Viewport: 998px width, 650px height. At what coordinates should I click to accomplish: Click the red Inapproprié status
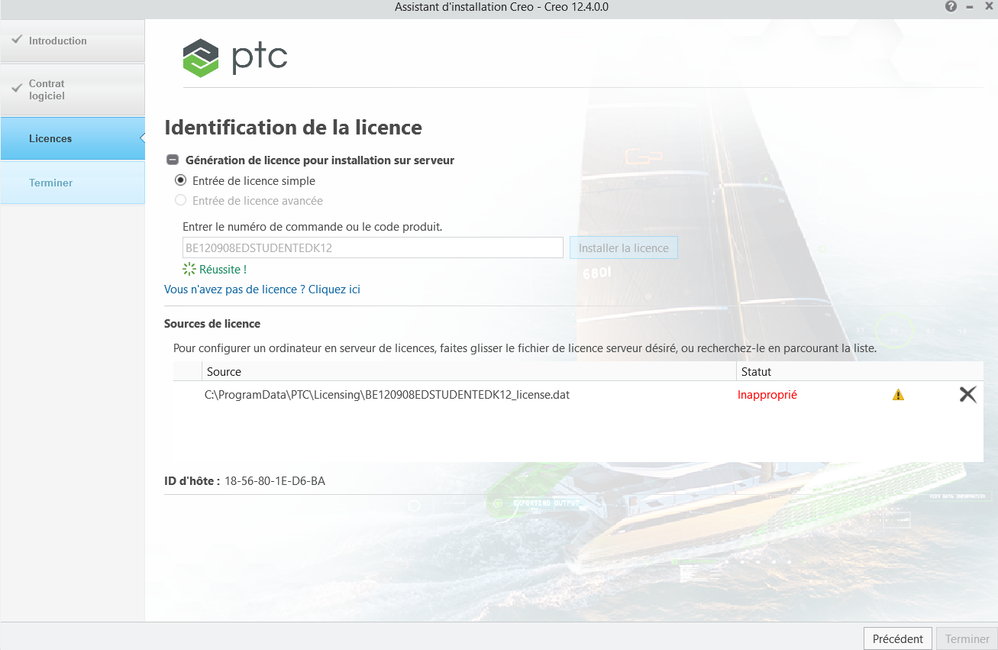coord(767,395)
